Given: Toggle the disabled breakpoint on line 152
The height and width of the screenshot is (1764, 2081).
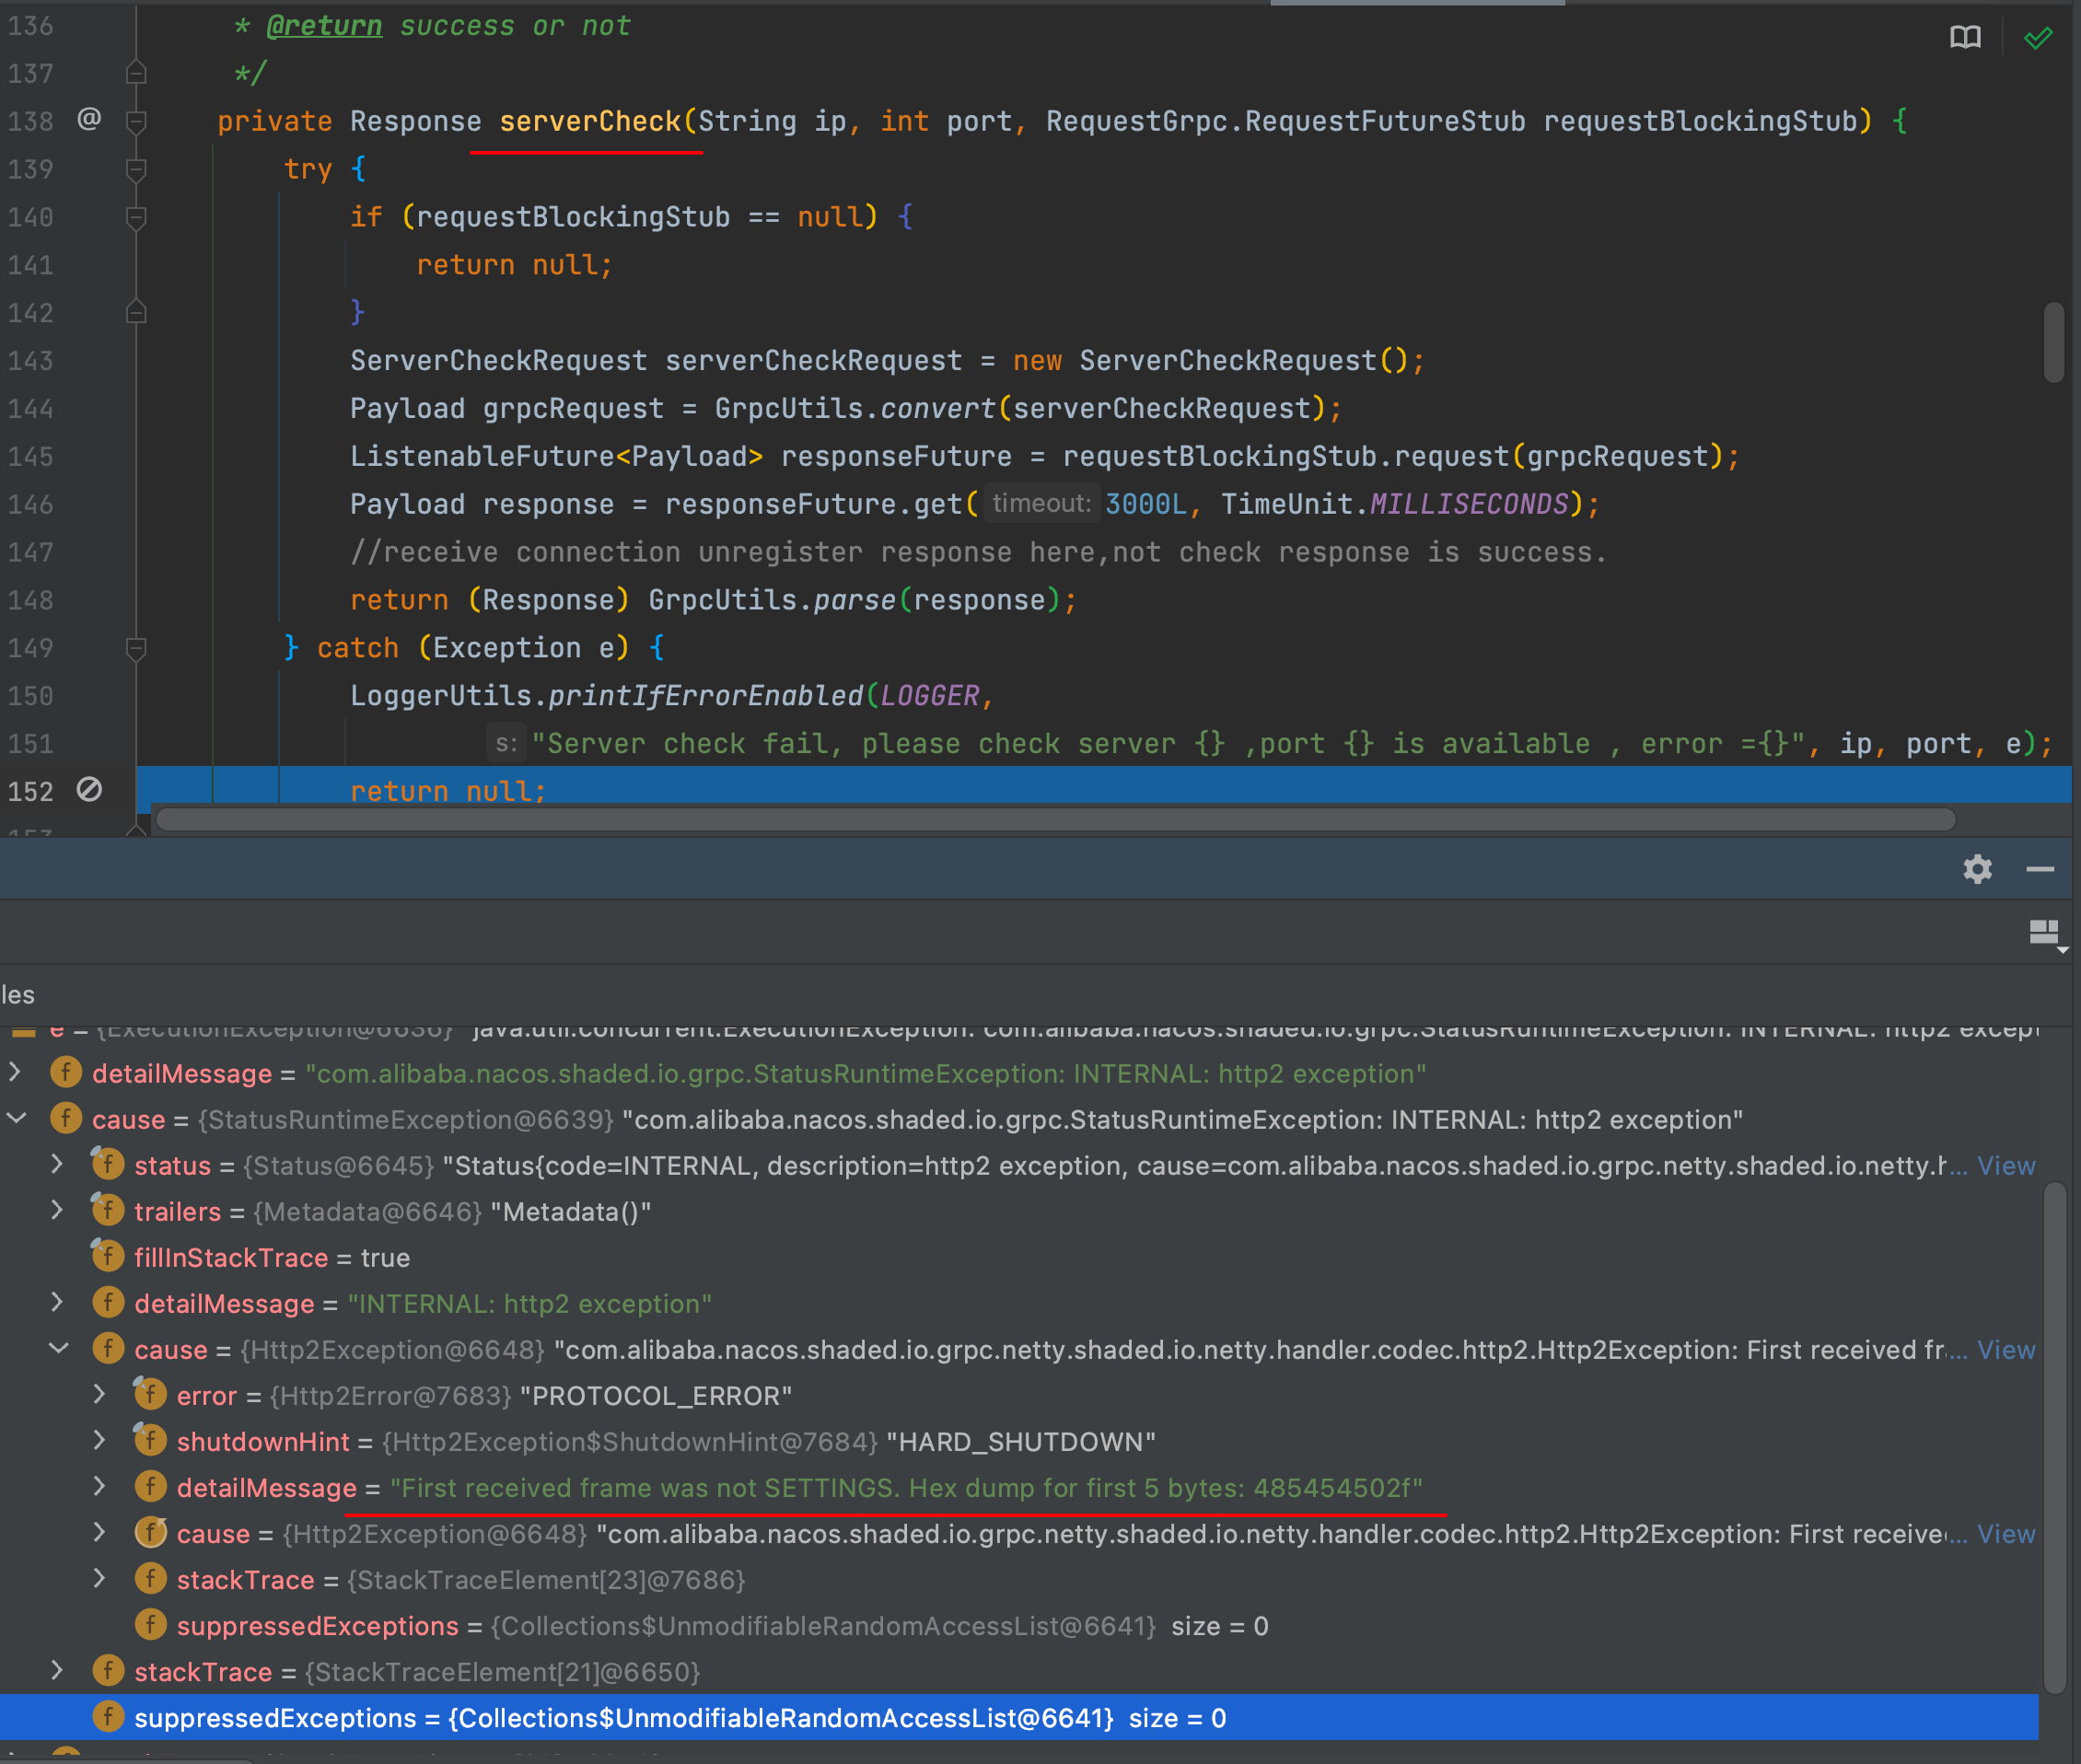Looking at the screenshot, I should point(89,790).
